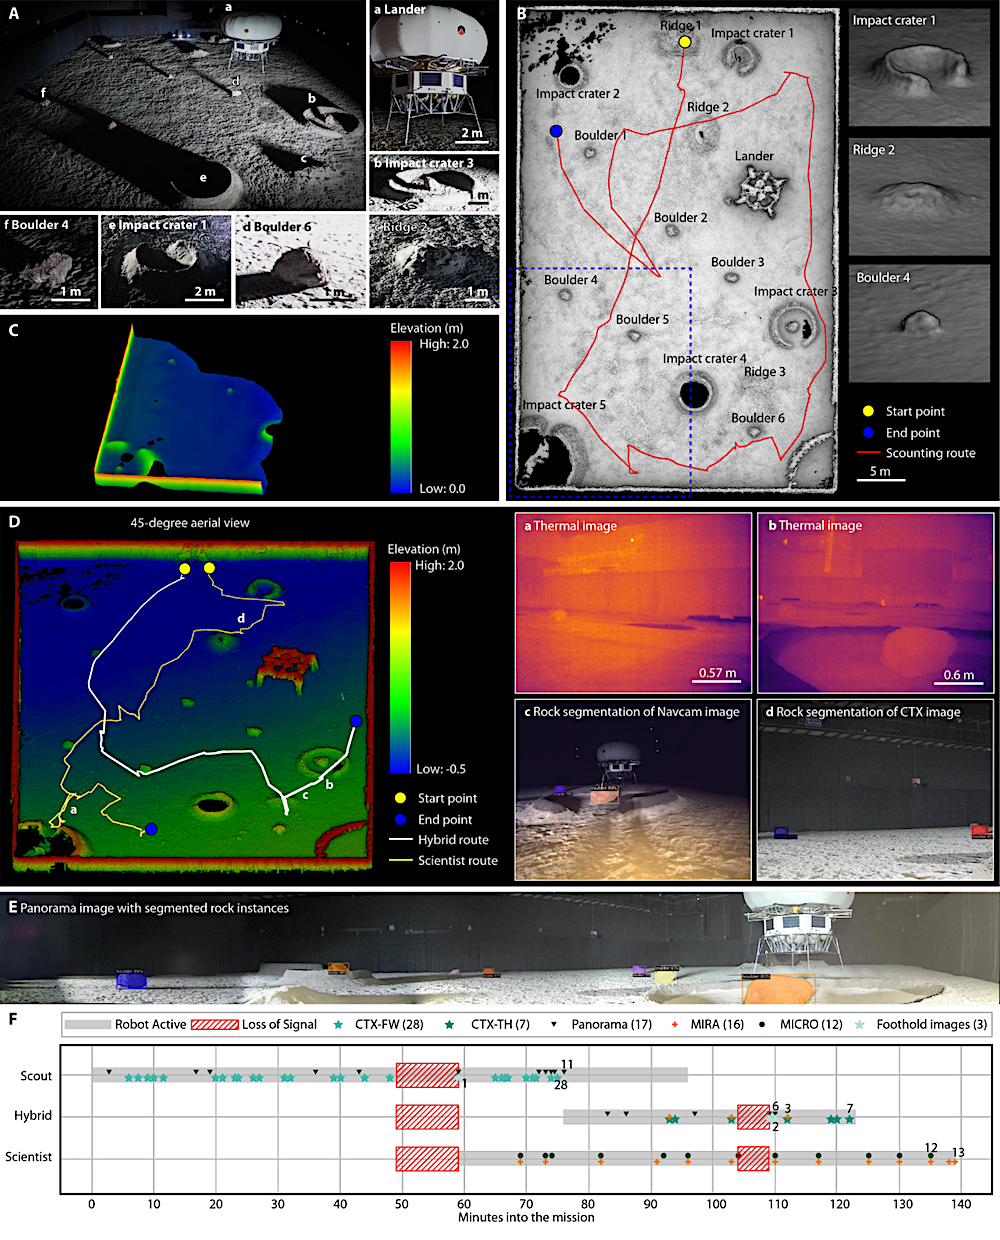Viewport: 1000px width, 1240px height.
Task: Click the blue End point marker in panel B
Action: coord(557,130)
